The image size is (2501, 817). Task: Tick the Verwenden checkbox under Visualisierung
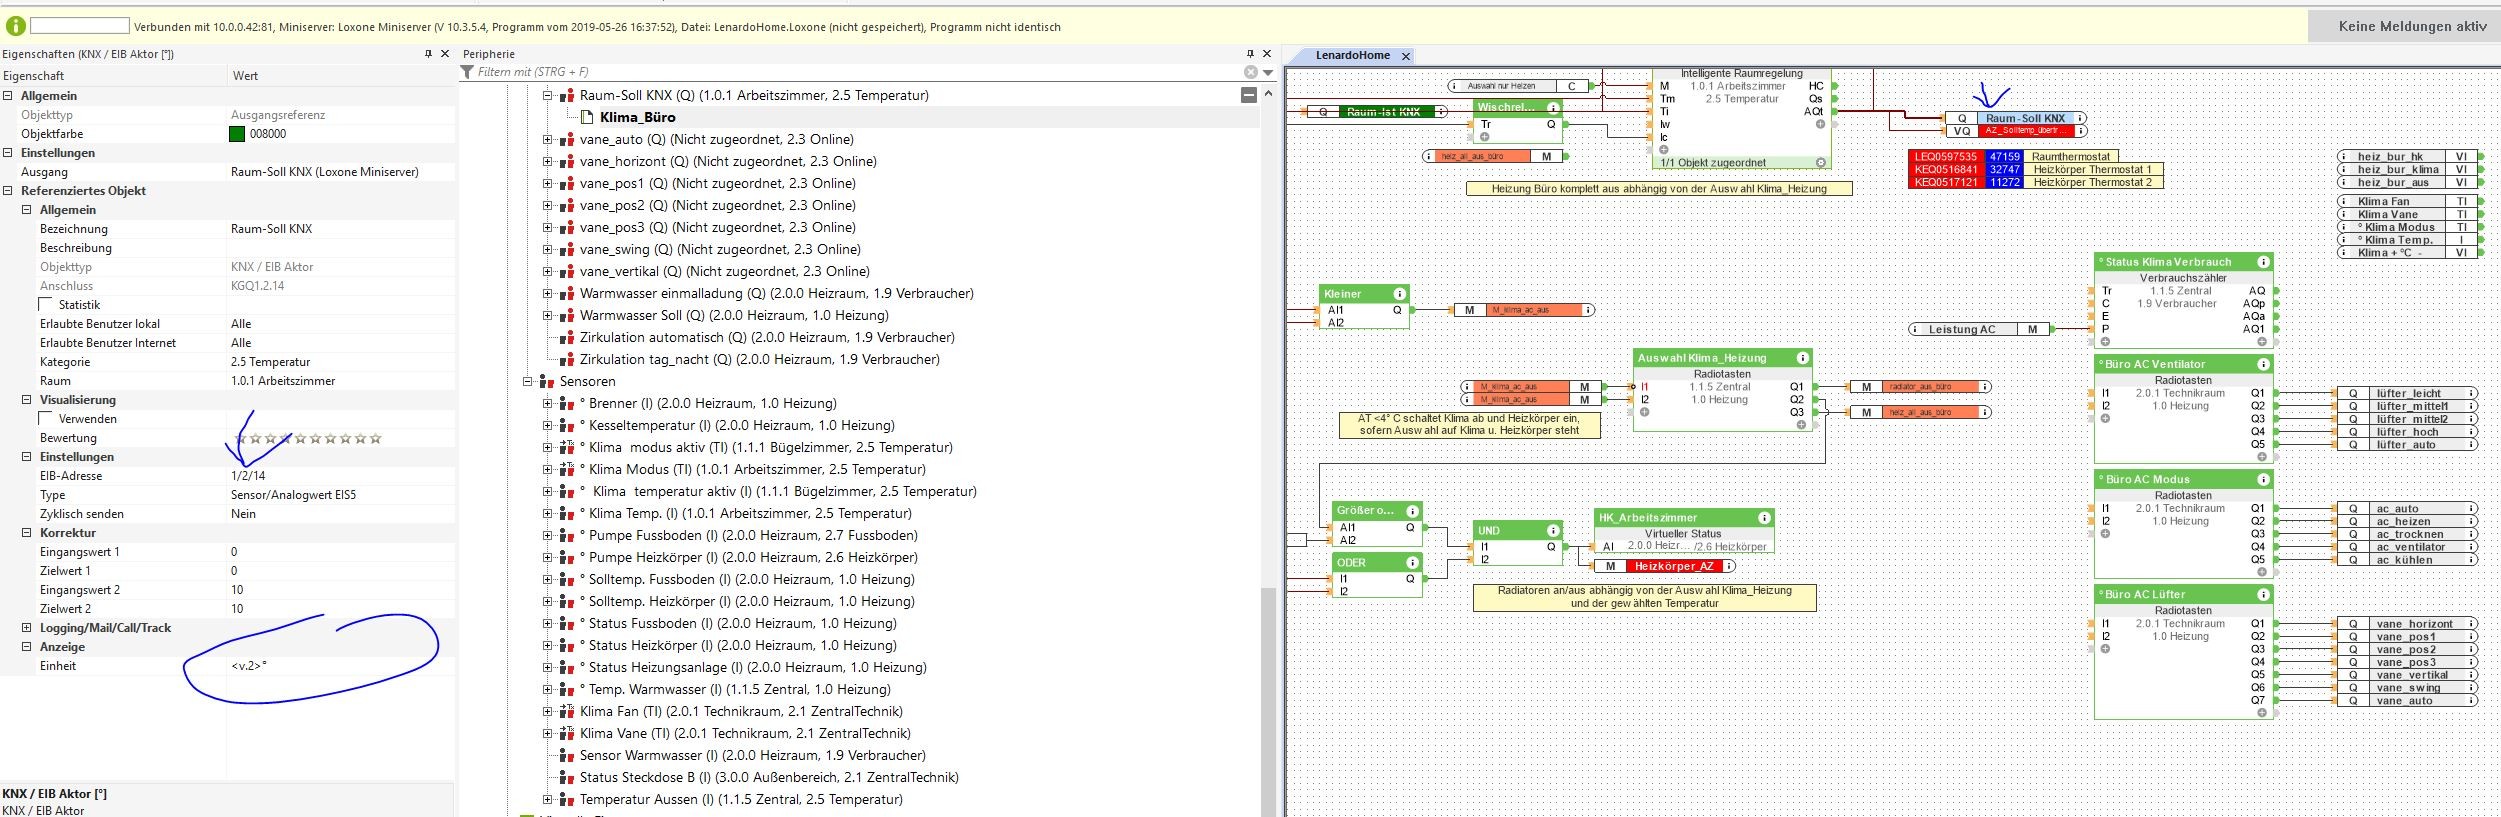pos(45,419)
